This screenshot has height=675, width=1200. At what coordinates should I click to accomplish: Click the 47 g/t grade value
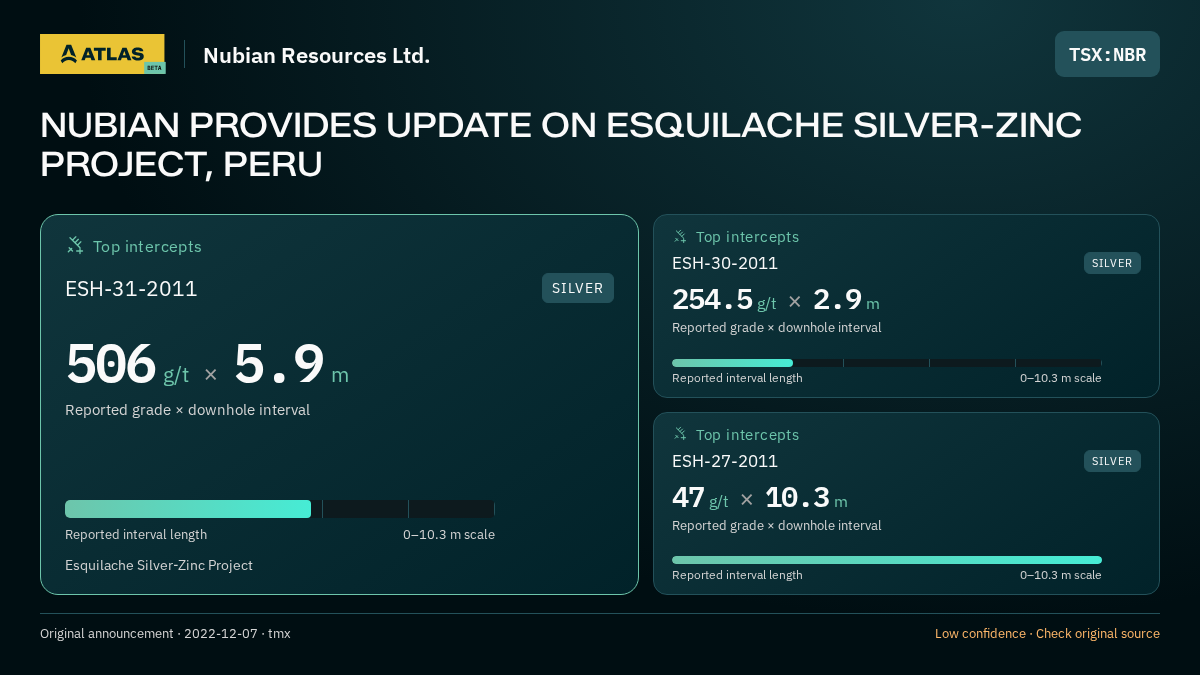700,498
